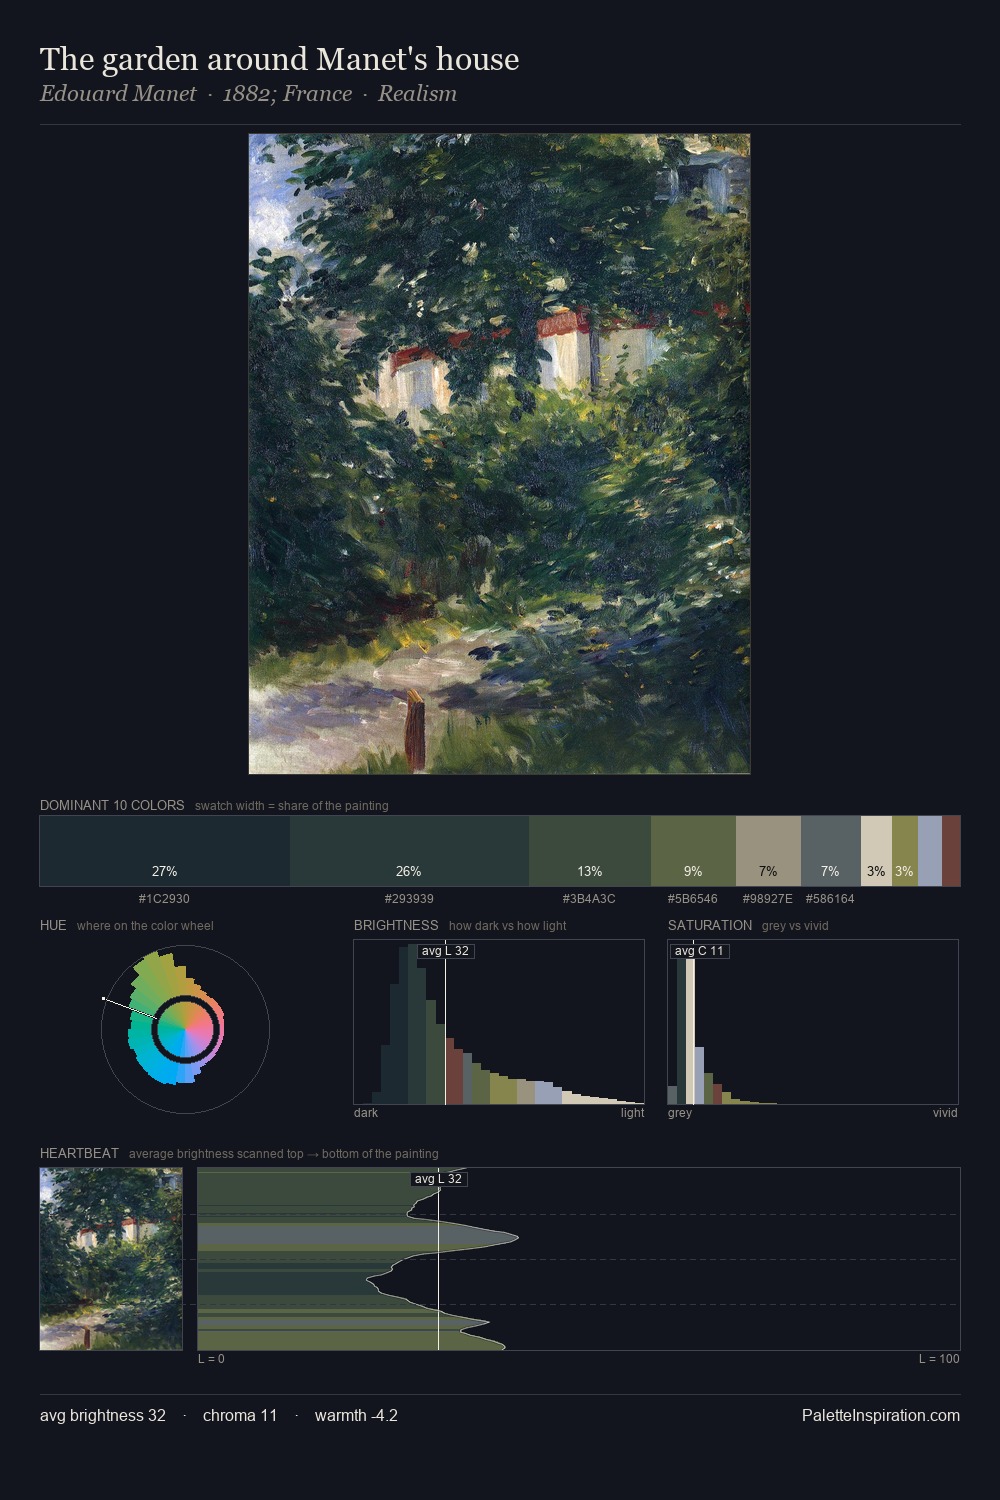Click the title 'The garden around Manet's house'
Screen dimensions: 1000x1500
[279, 59]
